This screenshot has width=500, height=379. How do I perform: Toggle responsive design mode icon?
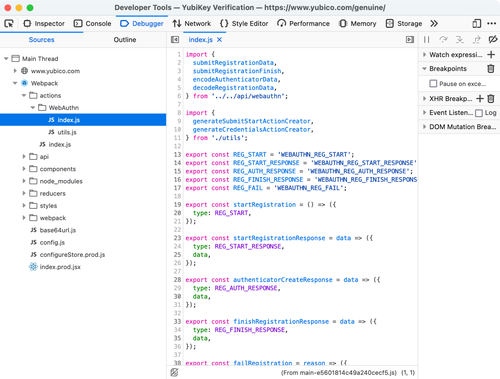[477, 24]
